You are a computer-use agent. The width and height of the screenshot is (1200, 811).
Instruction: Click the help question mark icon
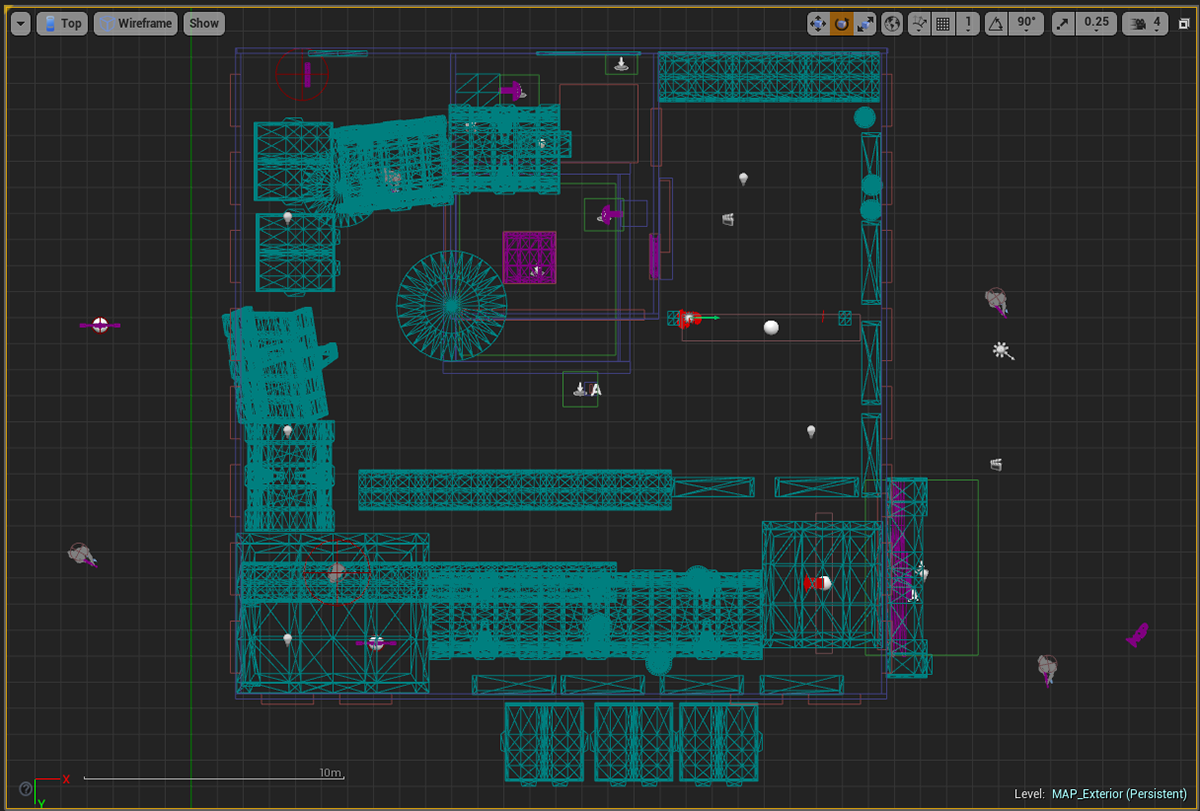pyautogui.click(x=26, y=789)
